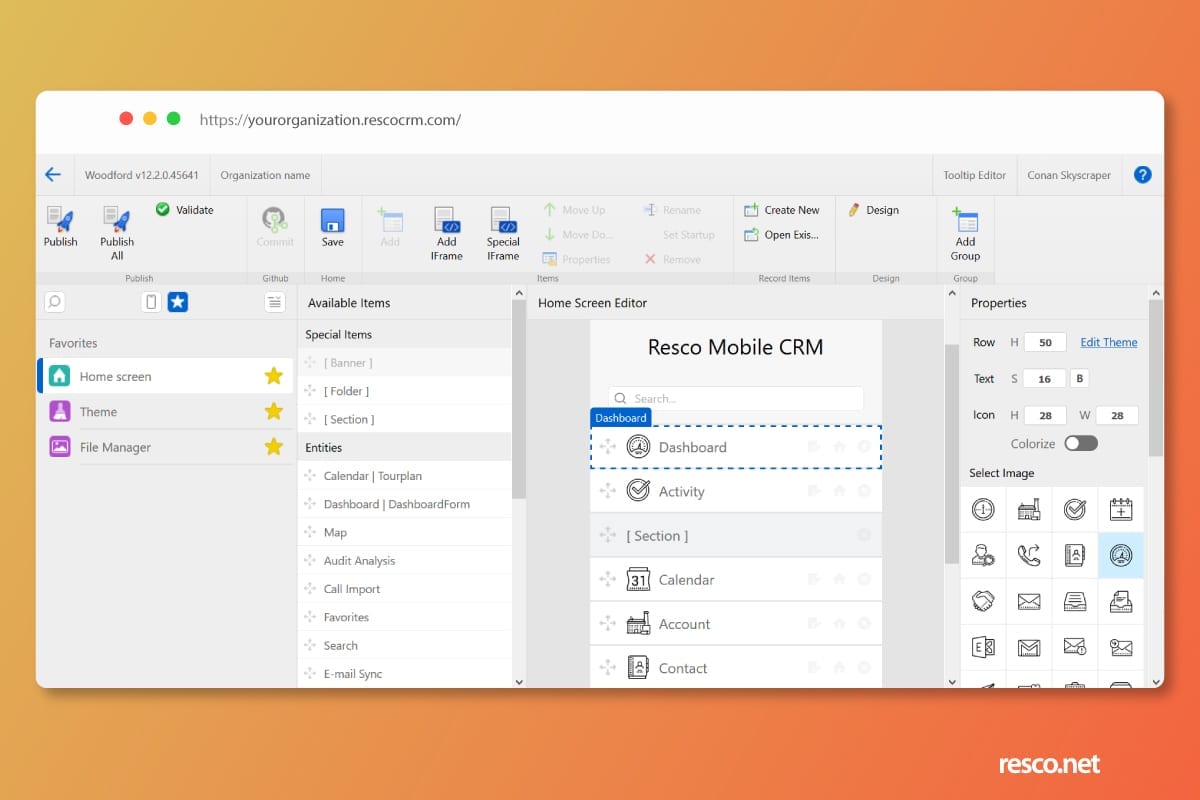
Task: Save the project with the floppy disk icon
Action: click(333, 227)
